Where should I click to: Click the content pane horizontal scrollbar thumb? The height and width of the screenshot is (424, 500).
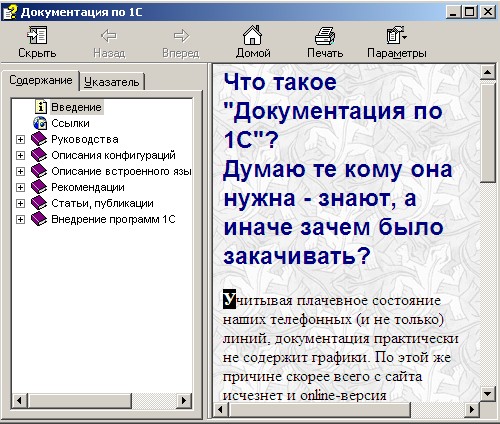[319, 409]
